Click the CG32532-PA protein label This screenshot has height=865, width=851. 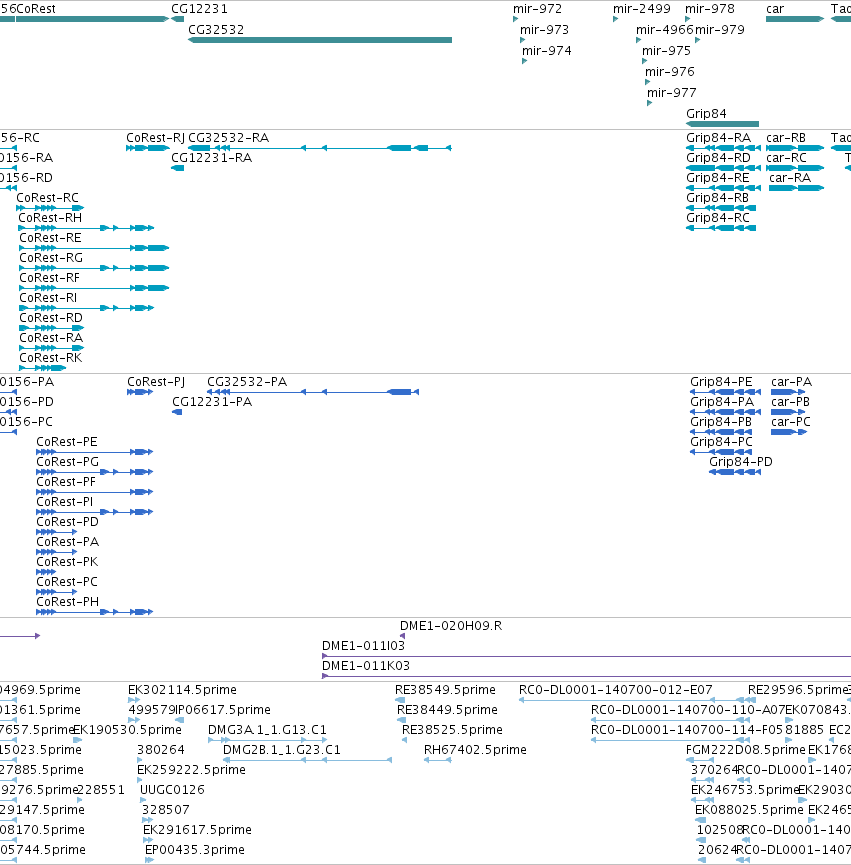[x=247, y=382]
